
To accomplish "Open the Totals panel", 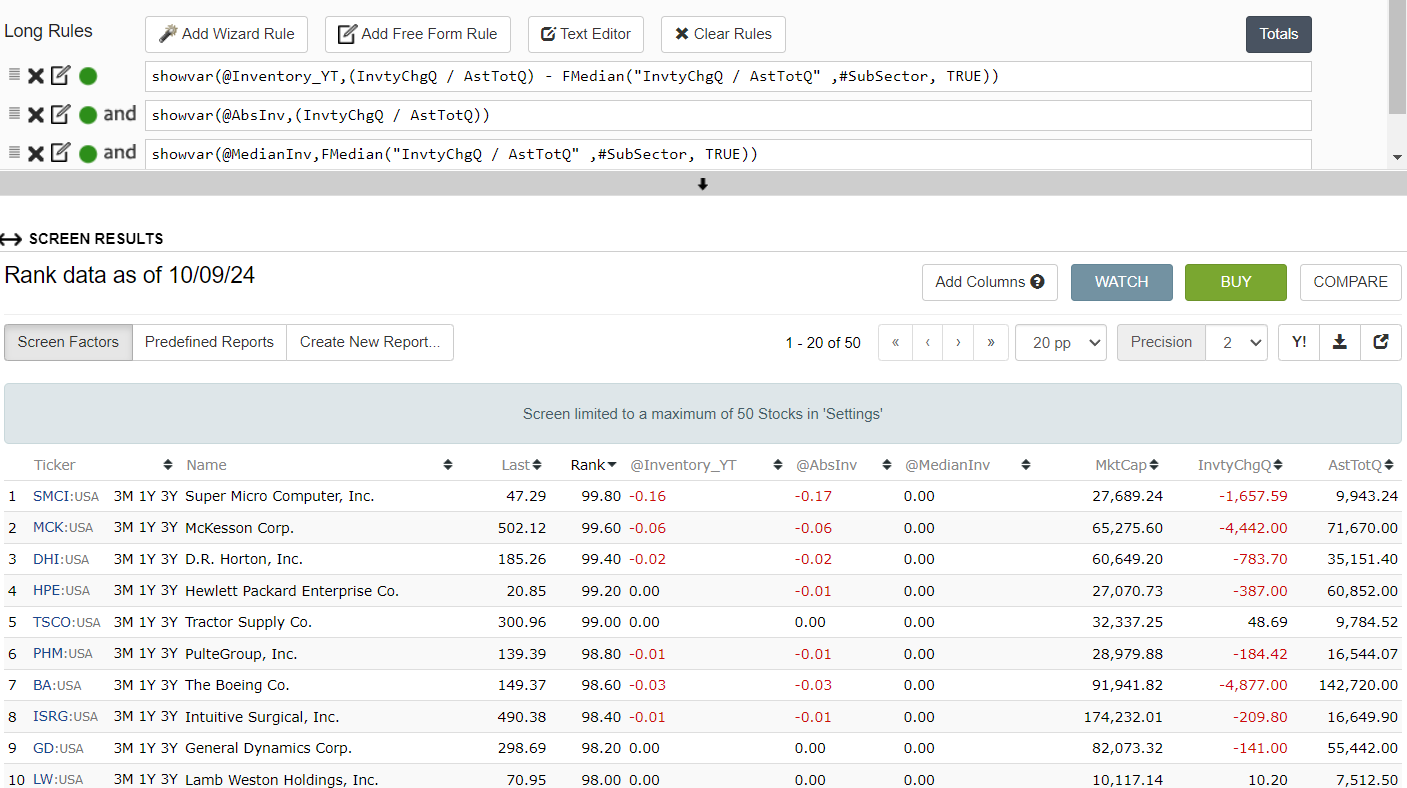I will [1279, 34].
